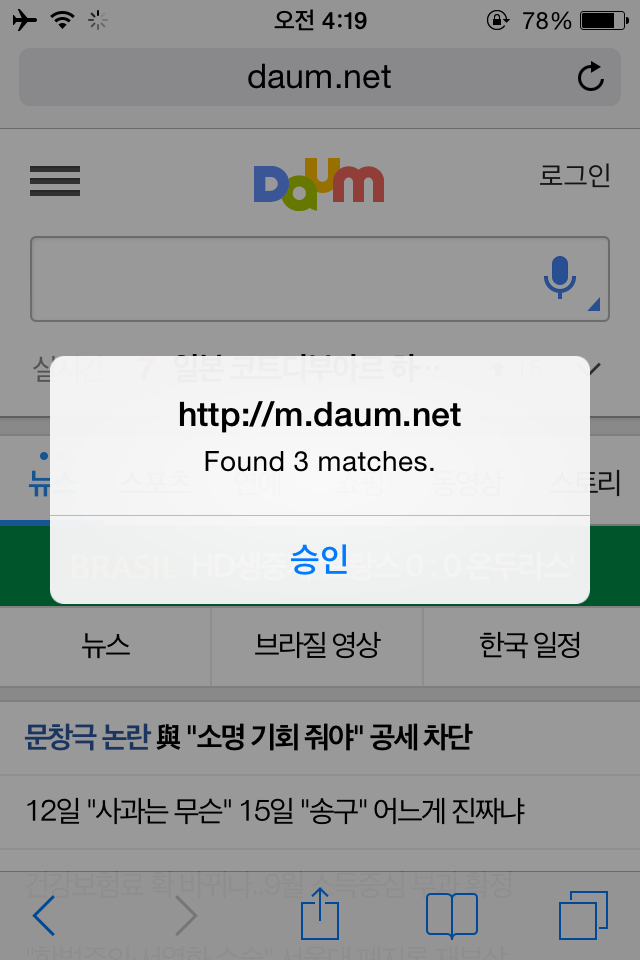This screenshot has height=960, width=640.
Task: Select the 뉴스 tab at the top
Action: (x=52, y=484)
